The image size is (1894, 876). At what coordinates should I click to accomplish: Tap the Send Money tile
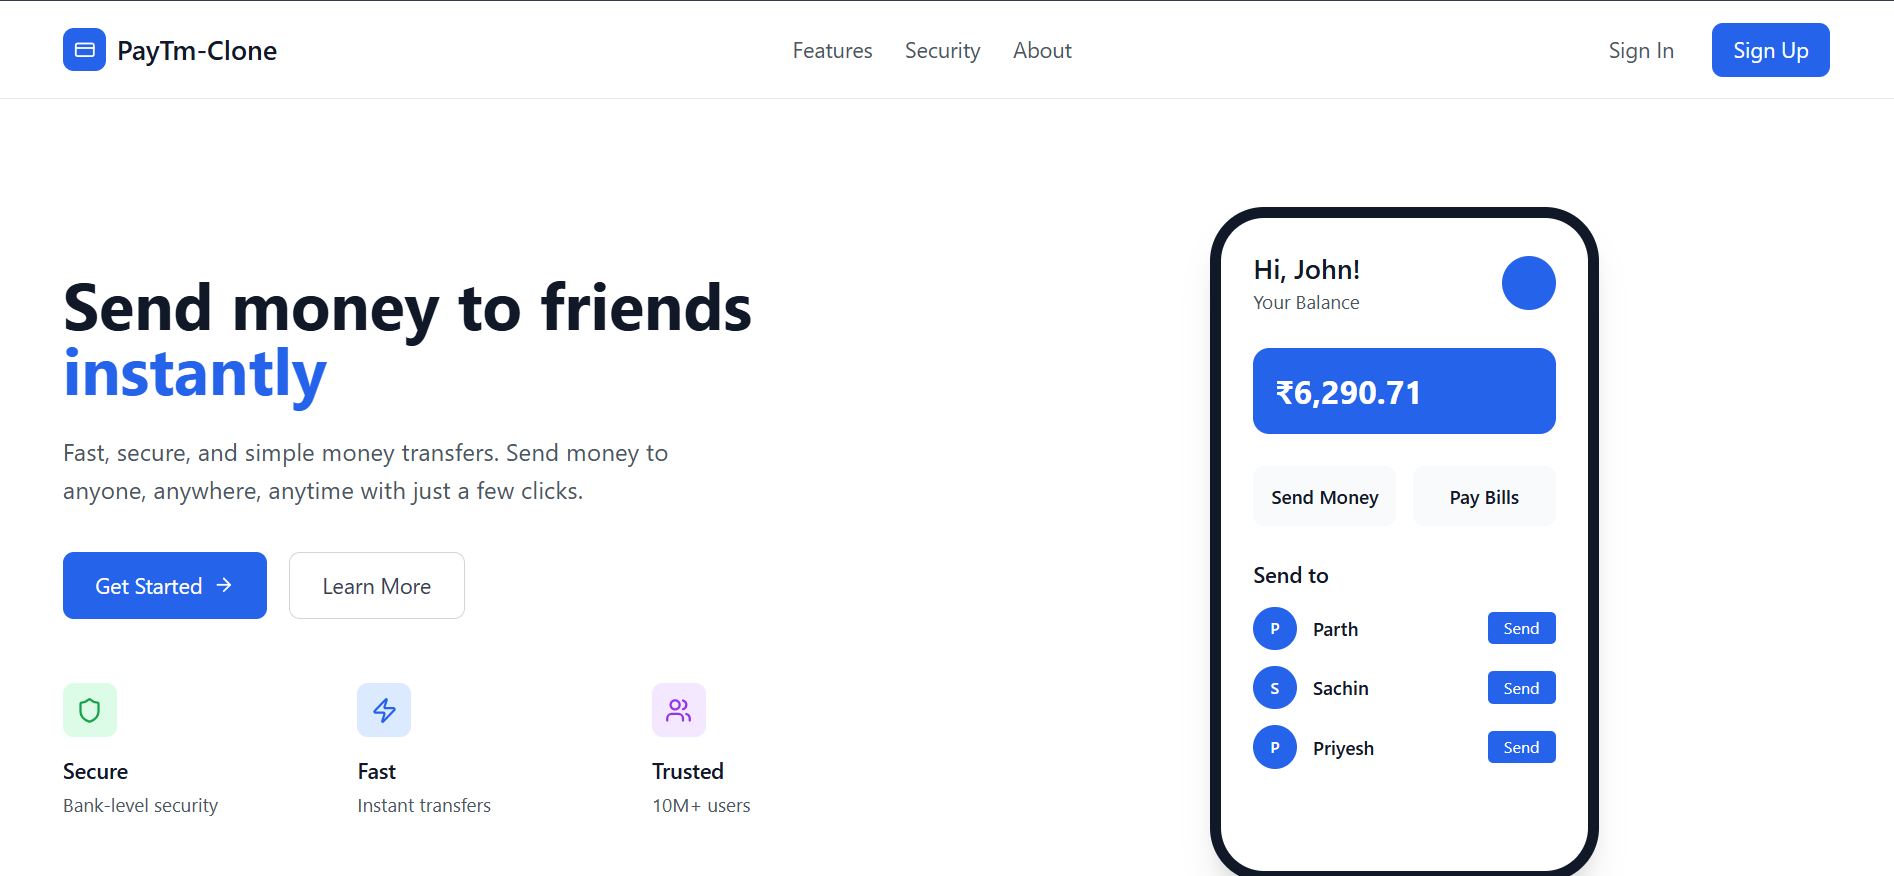coord(1324,497)
